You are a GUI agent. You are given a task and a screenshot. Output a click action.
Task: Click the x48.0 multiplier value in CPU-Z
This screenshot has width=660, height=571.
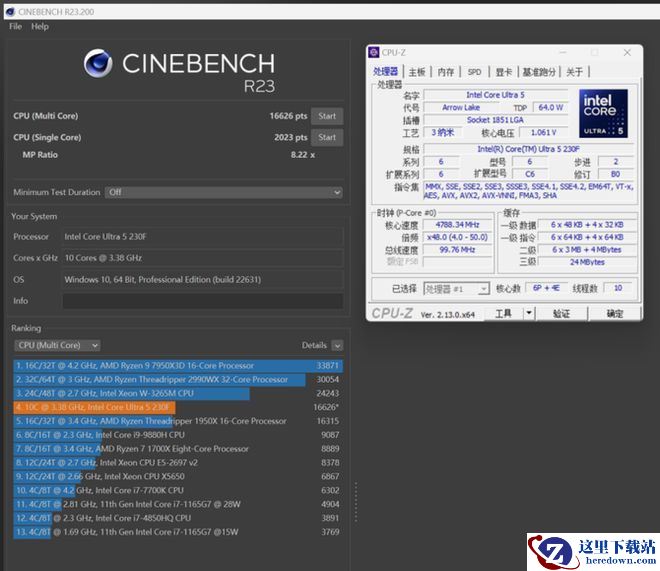pyautogui.click(x=457, y=237)
